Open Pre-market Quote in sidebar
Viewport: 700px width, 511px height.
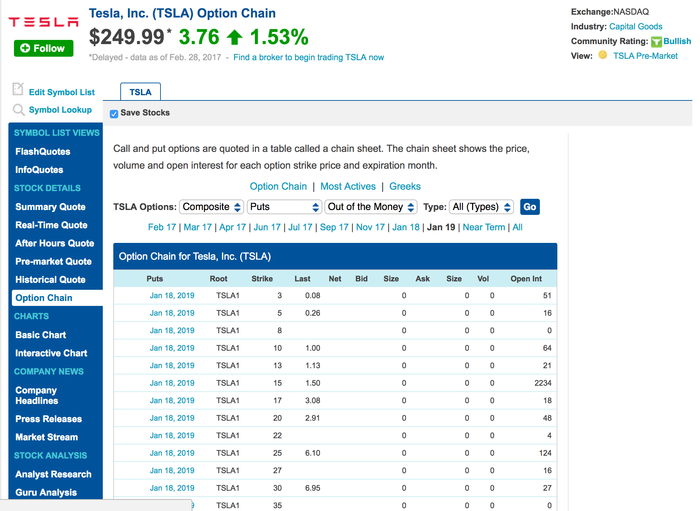coord(54,262)
